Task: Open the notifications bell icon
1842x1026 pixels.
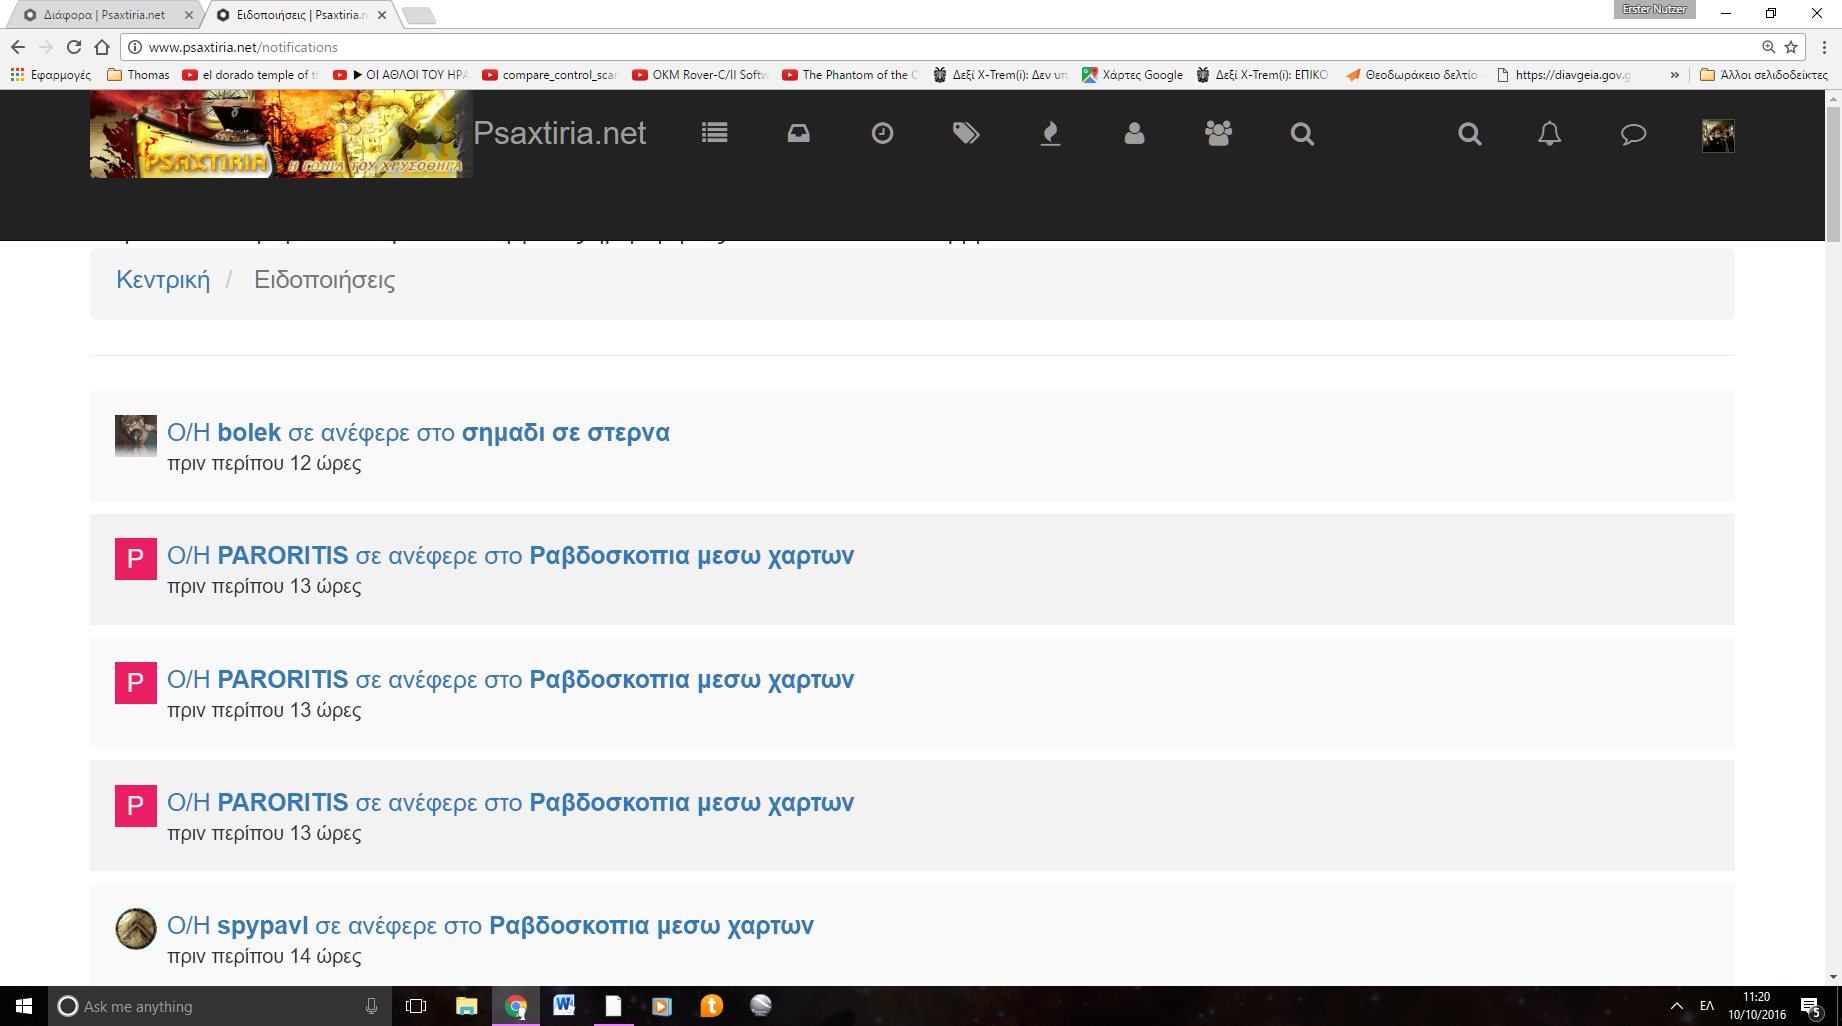Action: tap(1549, 133)
